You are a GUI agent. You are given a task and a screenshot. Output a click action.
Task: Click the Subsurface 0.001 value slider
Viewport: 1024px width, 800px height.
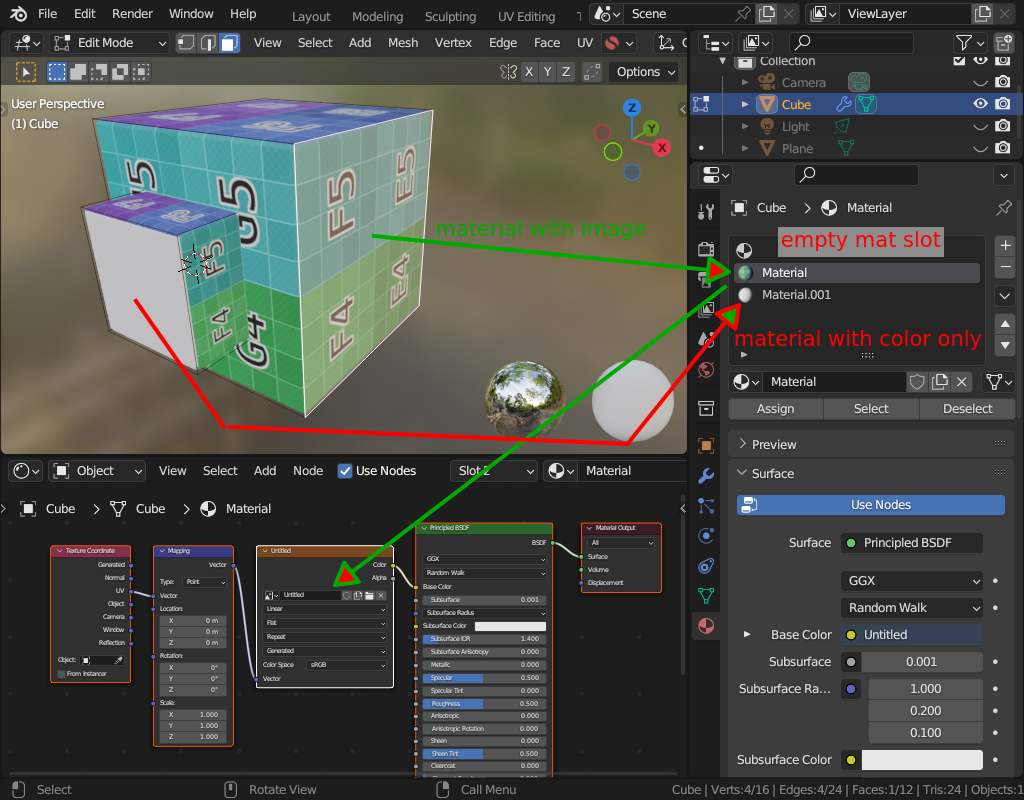(x=921, y=662)
